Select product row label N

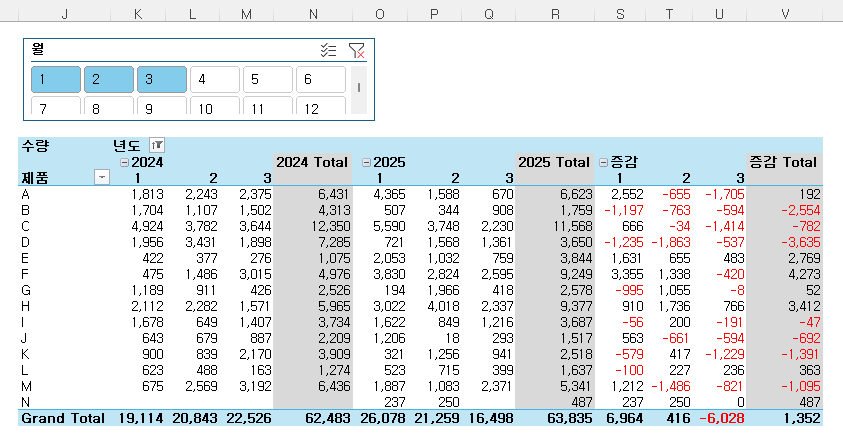click(x=25, y=402)
